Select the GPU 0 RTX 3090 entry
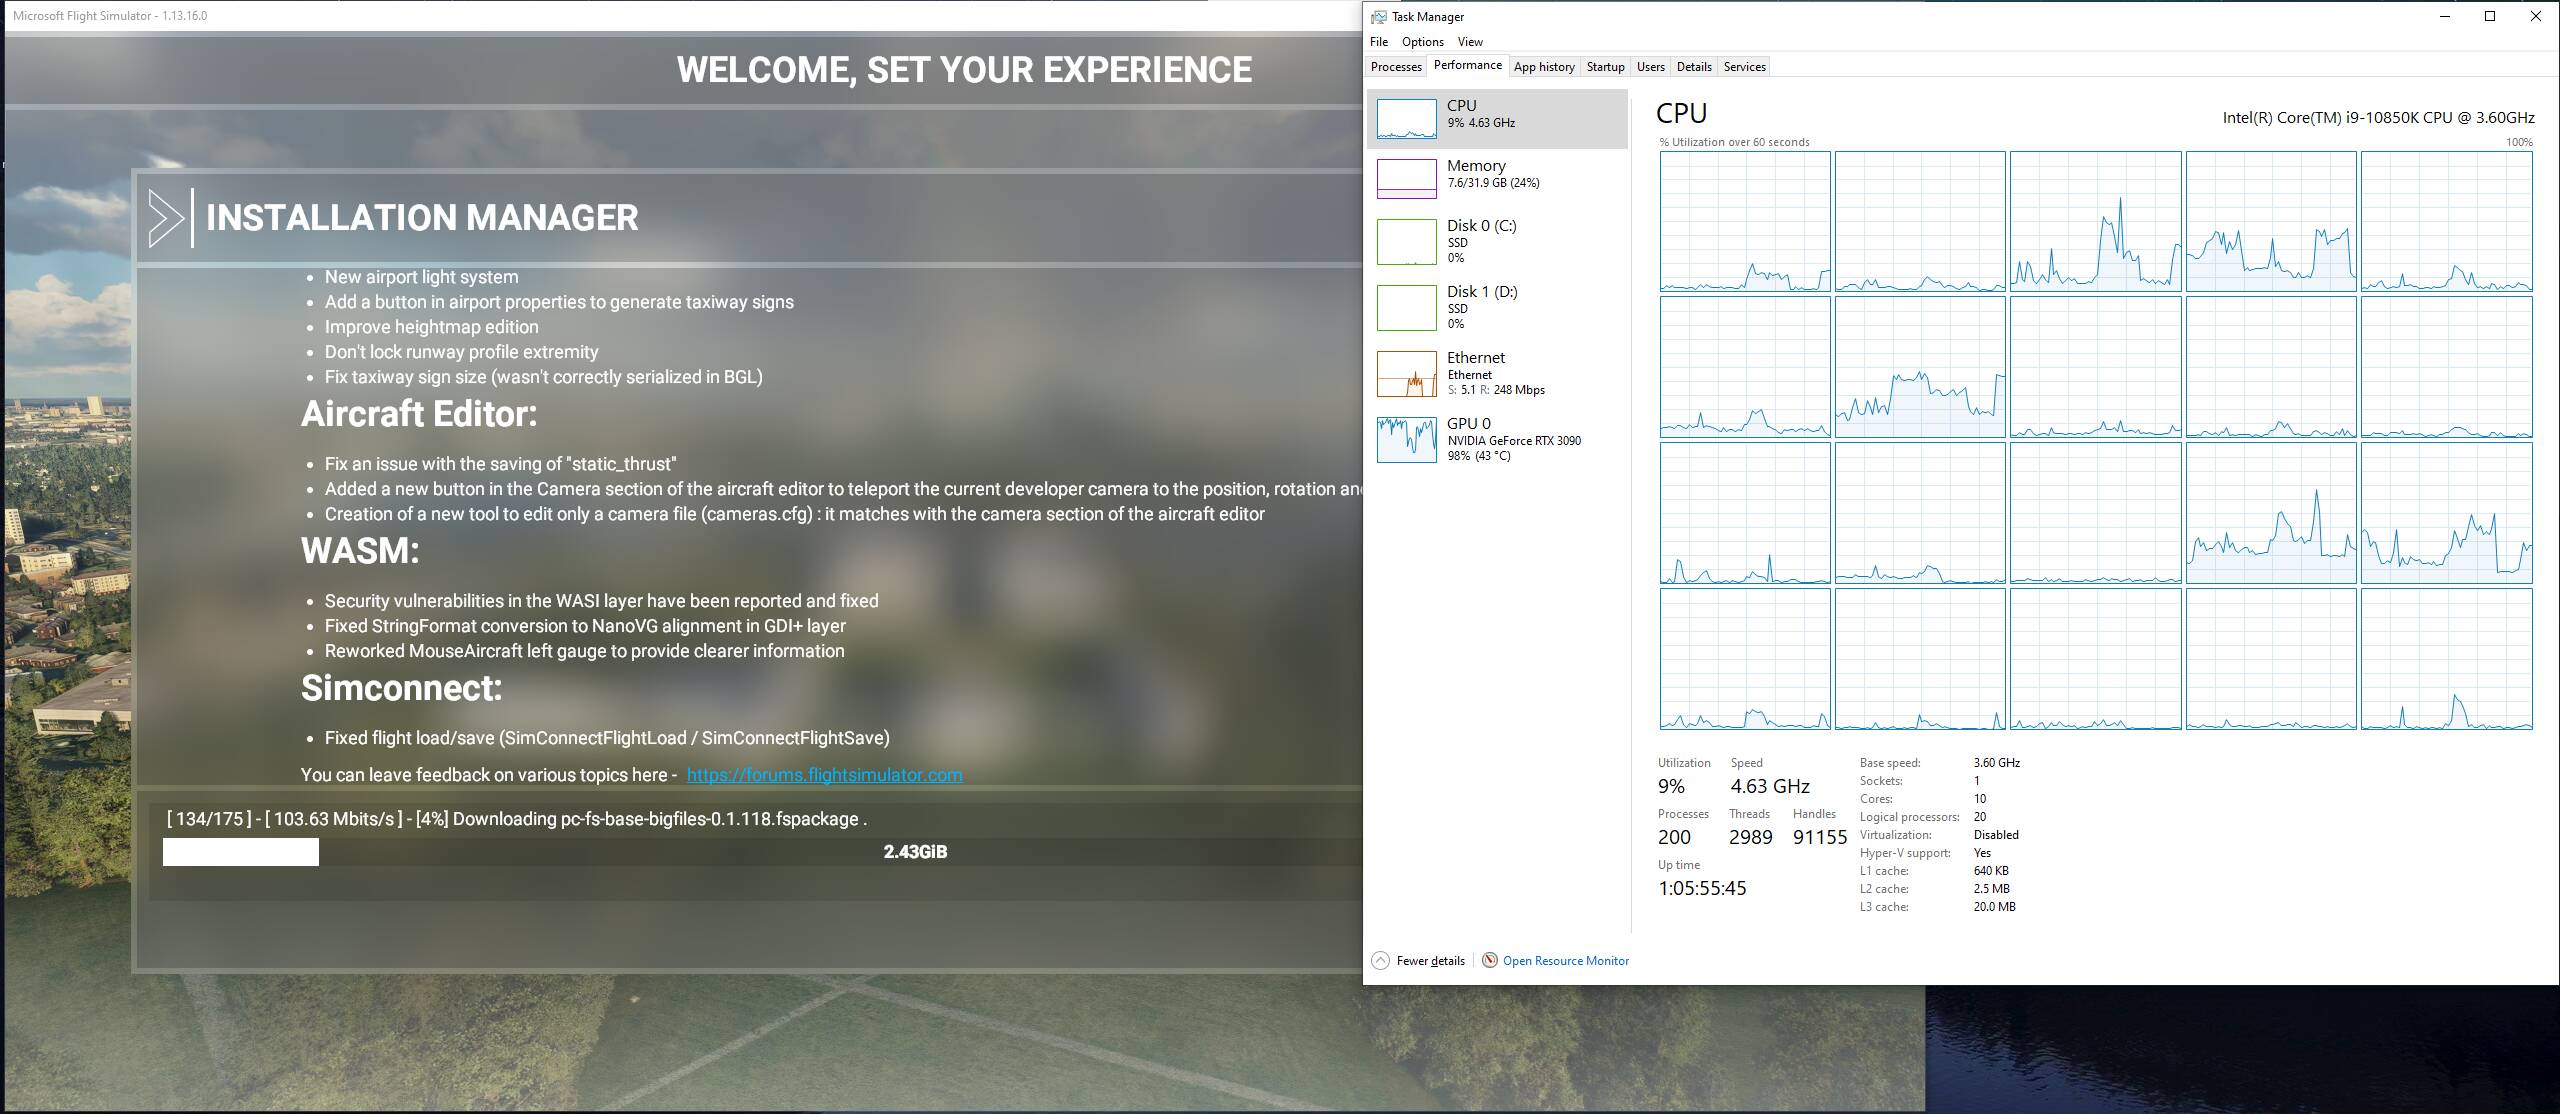Image resolution: width=2560 pixels, height=1114 pixels. (1406, 440)
